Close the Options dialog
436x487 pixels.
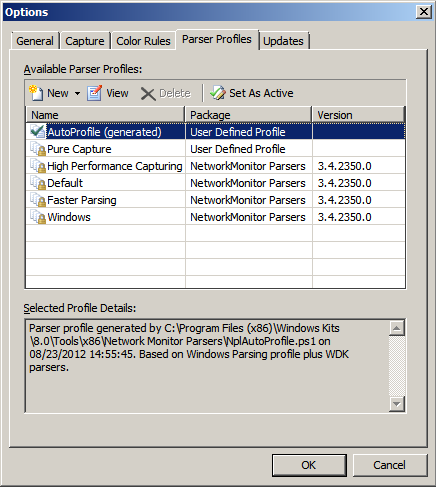424,12
